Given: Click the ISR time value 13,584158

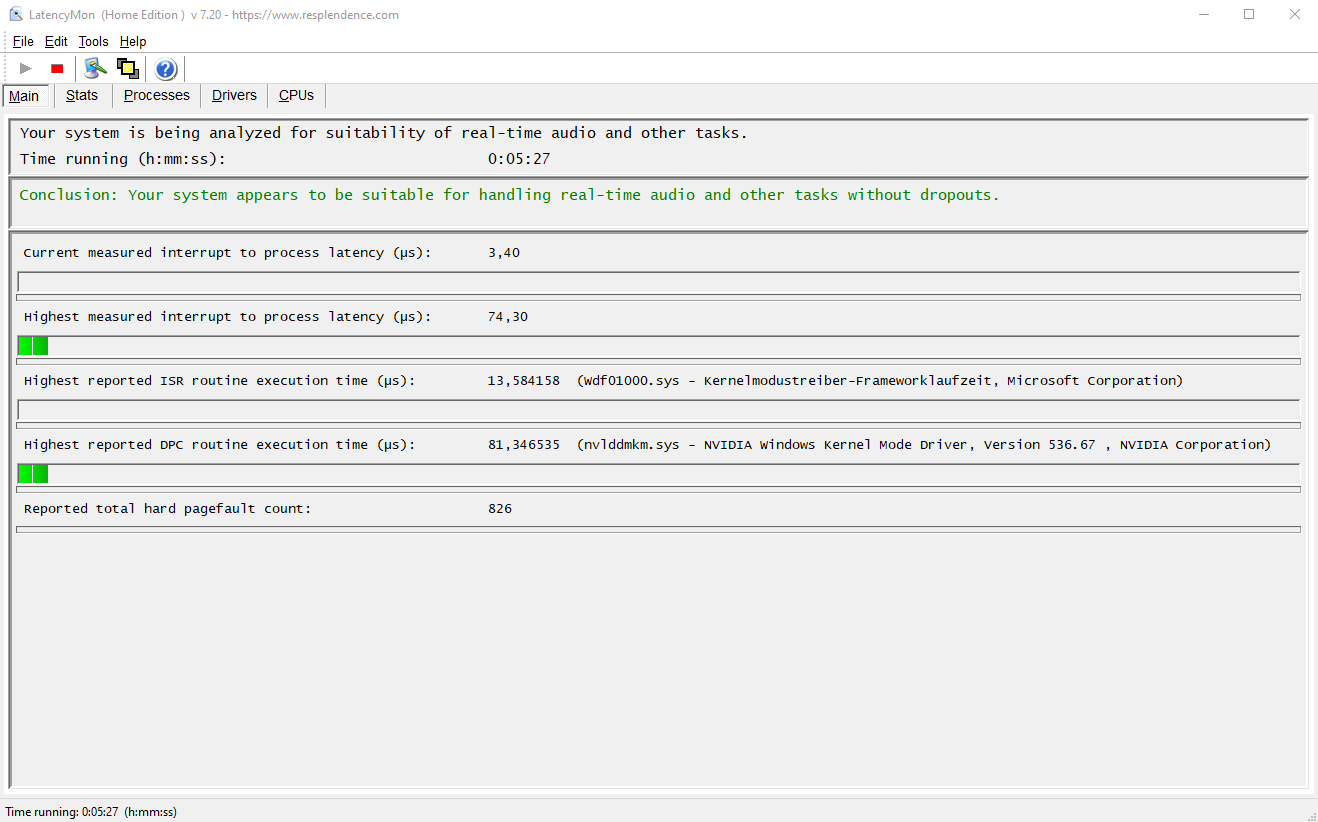Looking at the screenshot, I should [x=524, y=381].
